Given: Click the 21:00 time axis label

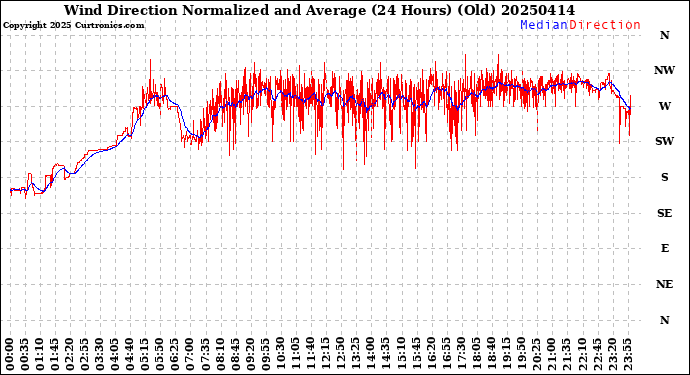Looking at the screenshot, I should tap(551, 354).
